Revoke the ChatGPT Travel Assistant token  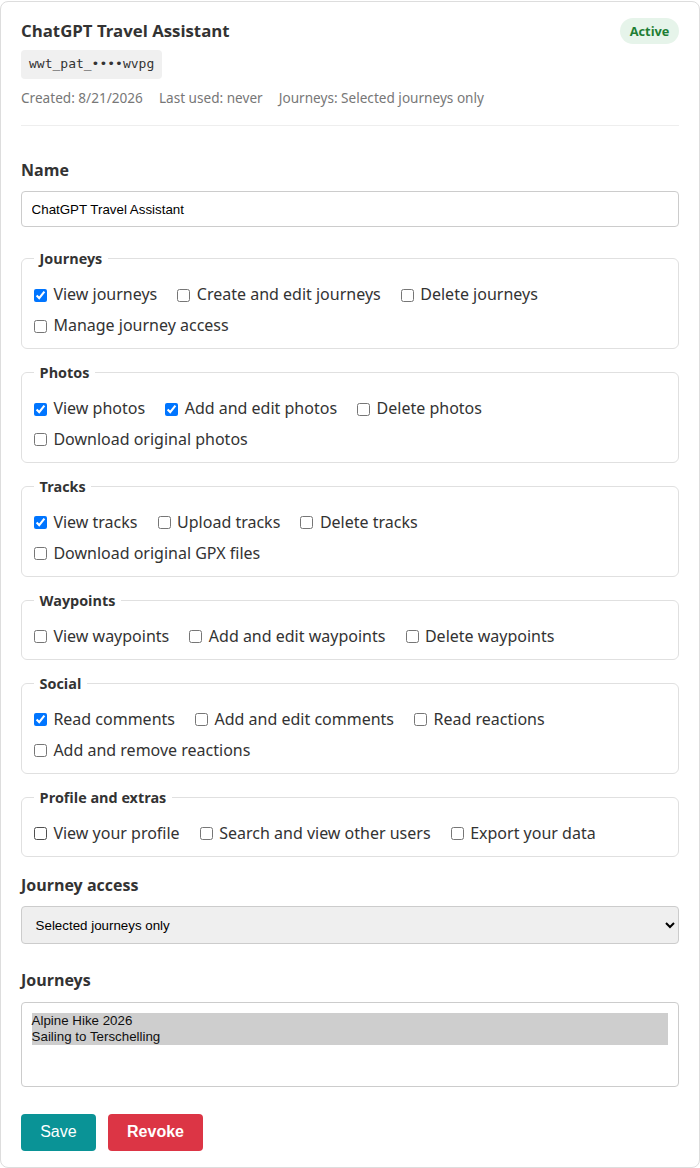[156, 1132]
